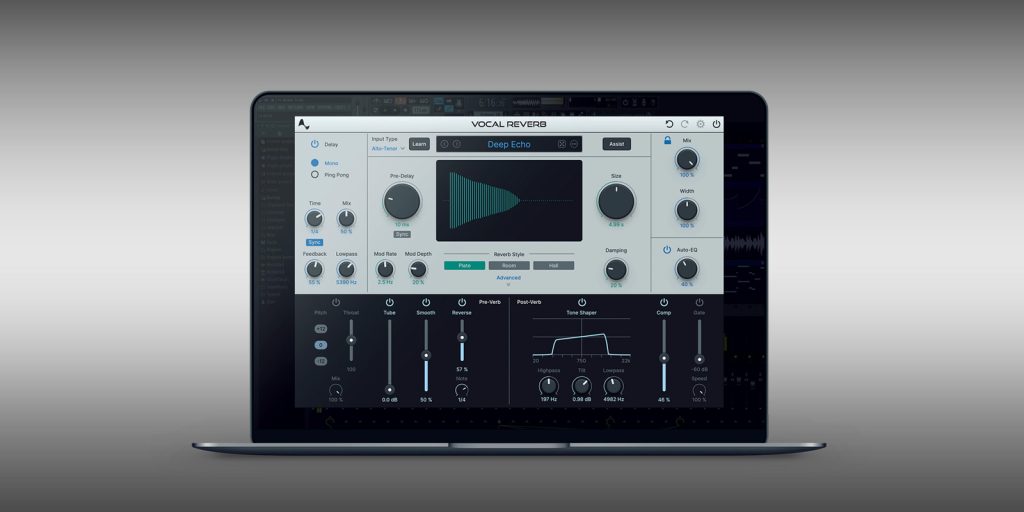Click the Assist button
Viewport: 1024px width, 512px height.
coord(616,144)
